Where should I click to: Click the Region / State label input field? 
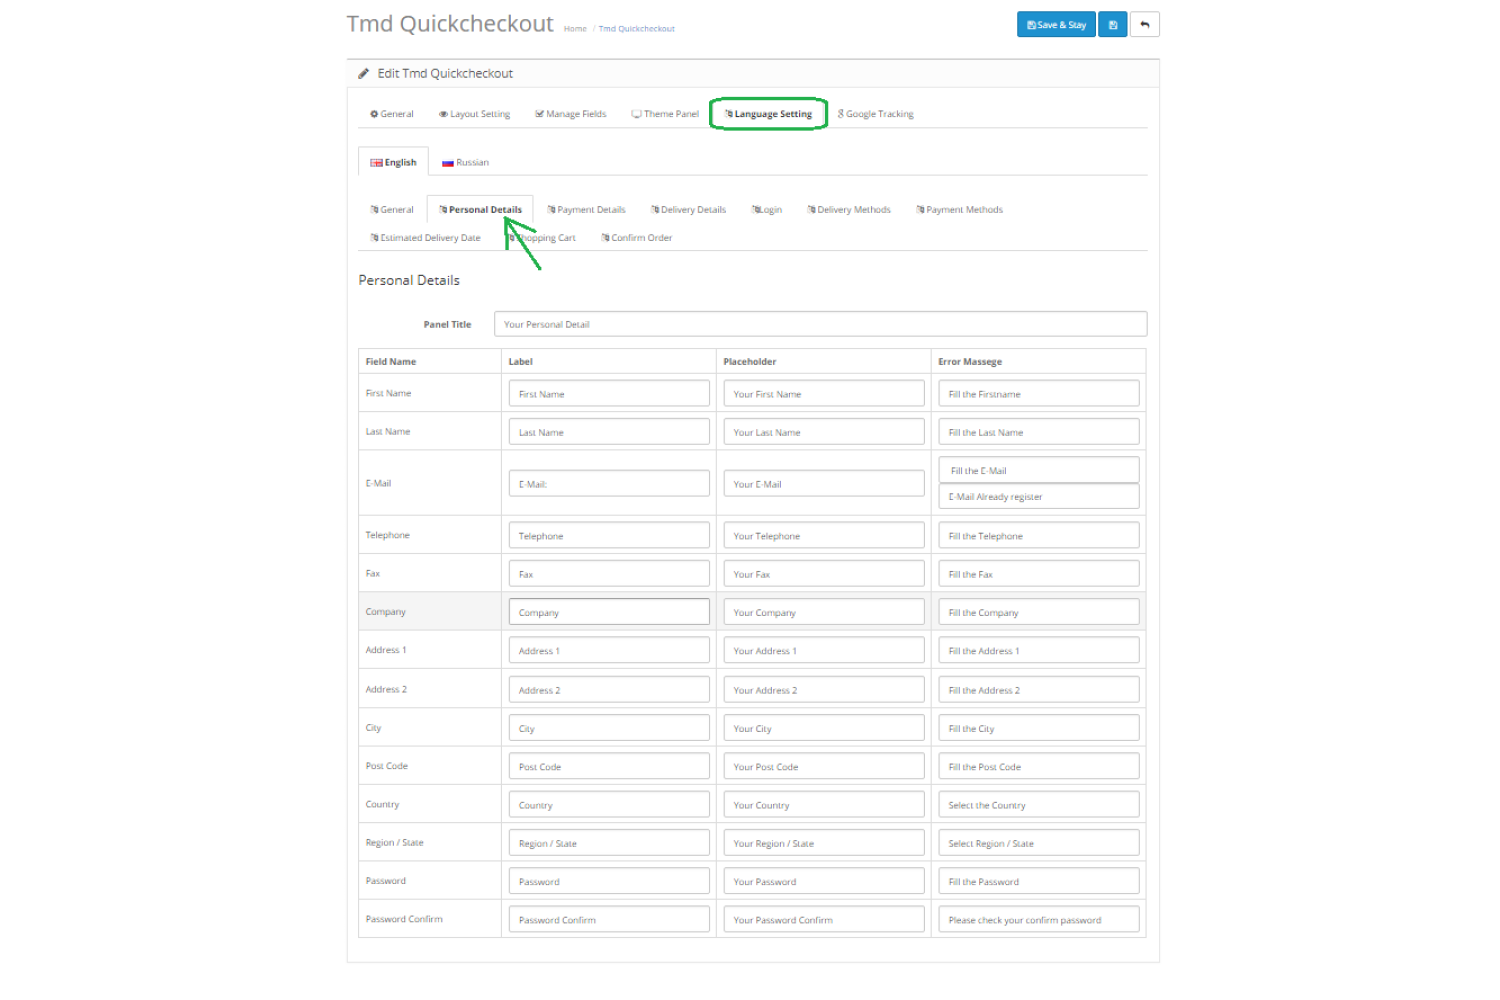[609, 843]
